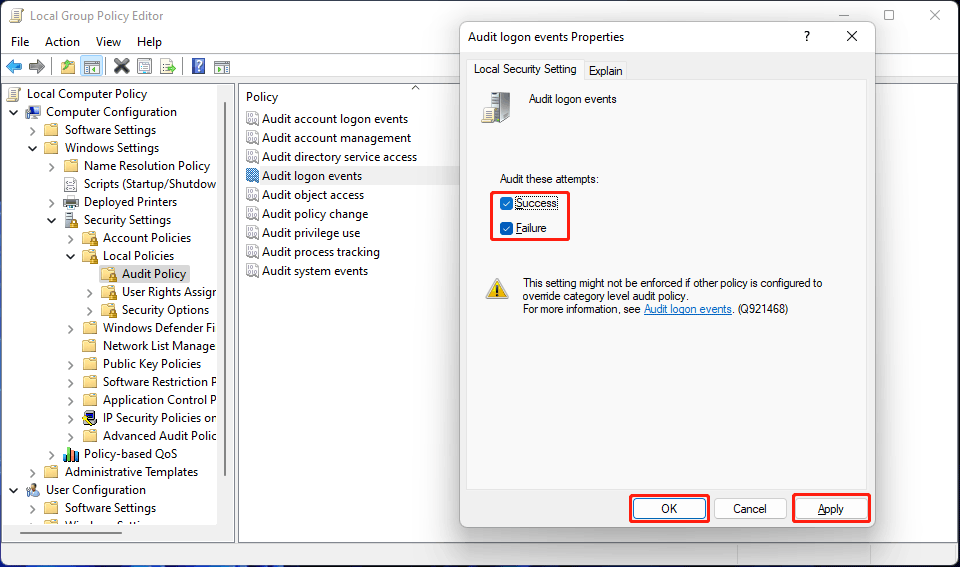Uncheck the Success checkbox
This screenshot has width=960, height=567.
pyautogui.click(x=506, y=203)
